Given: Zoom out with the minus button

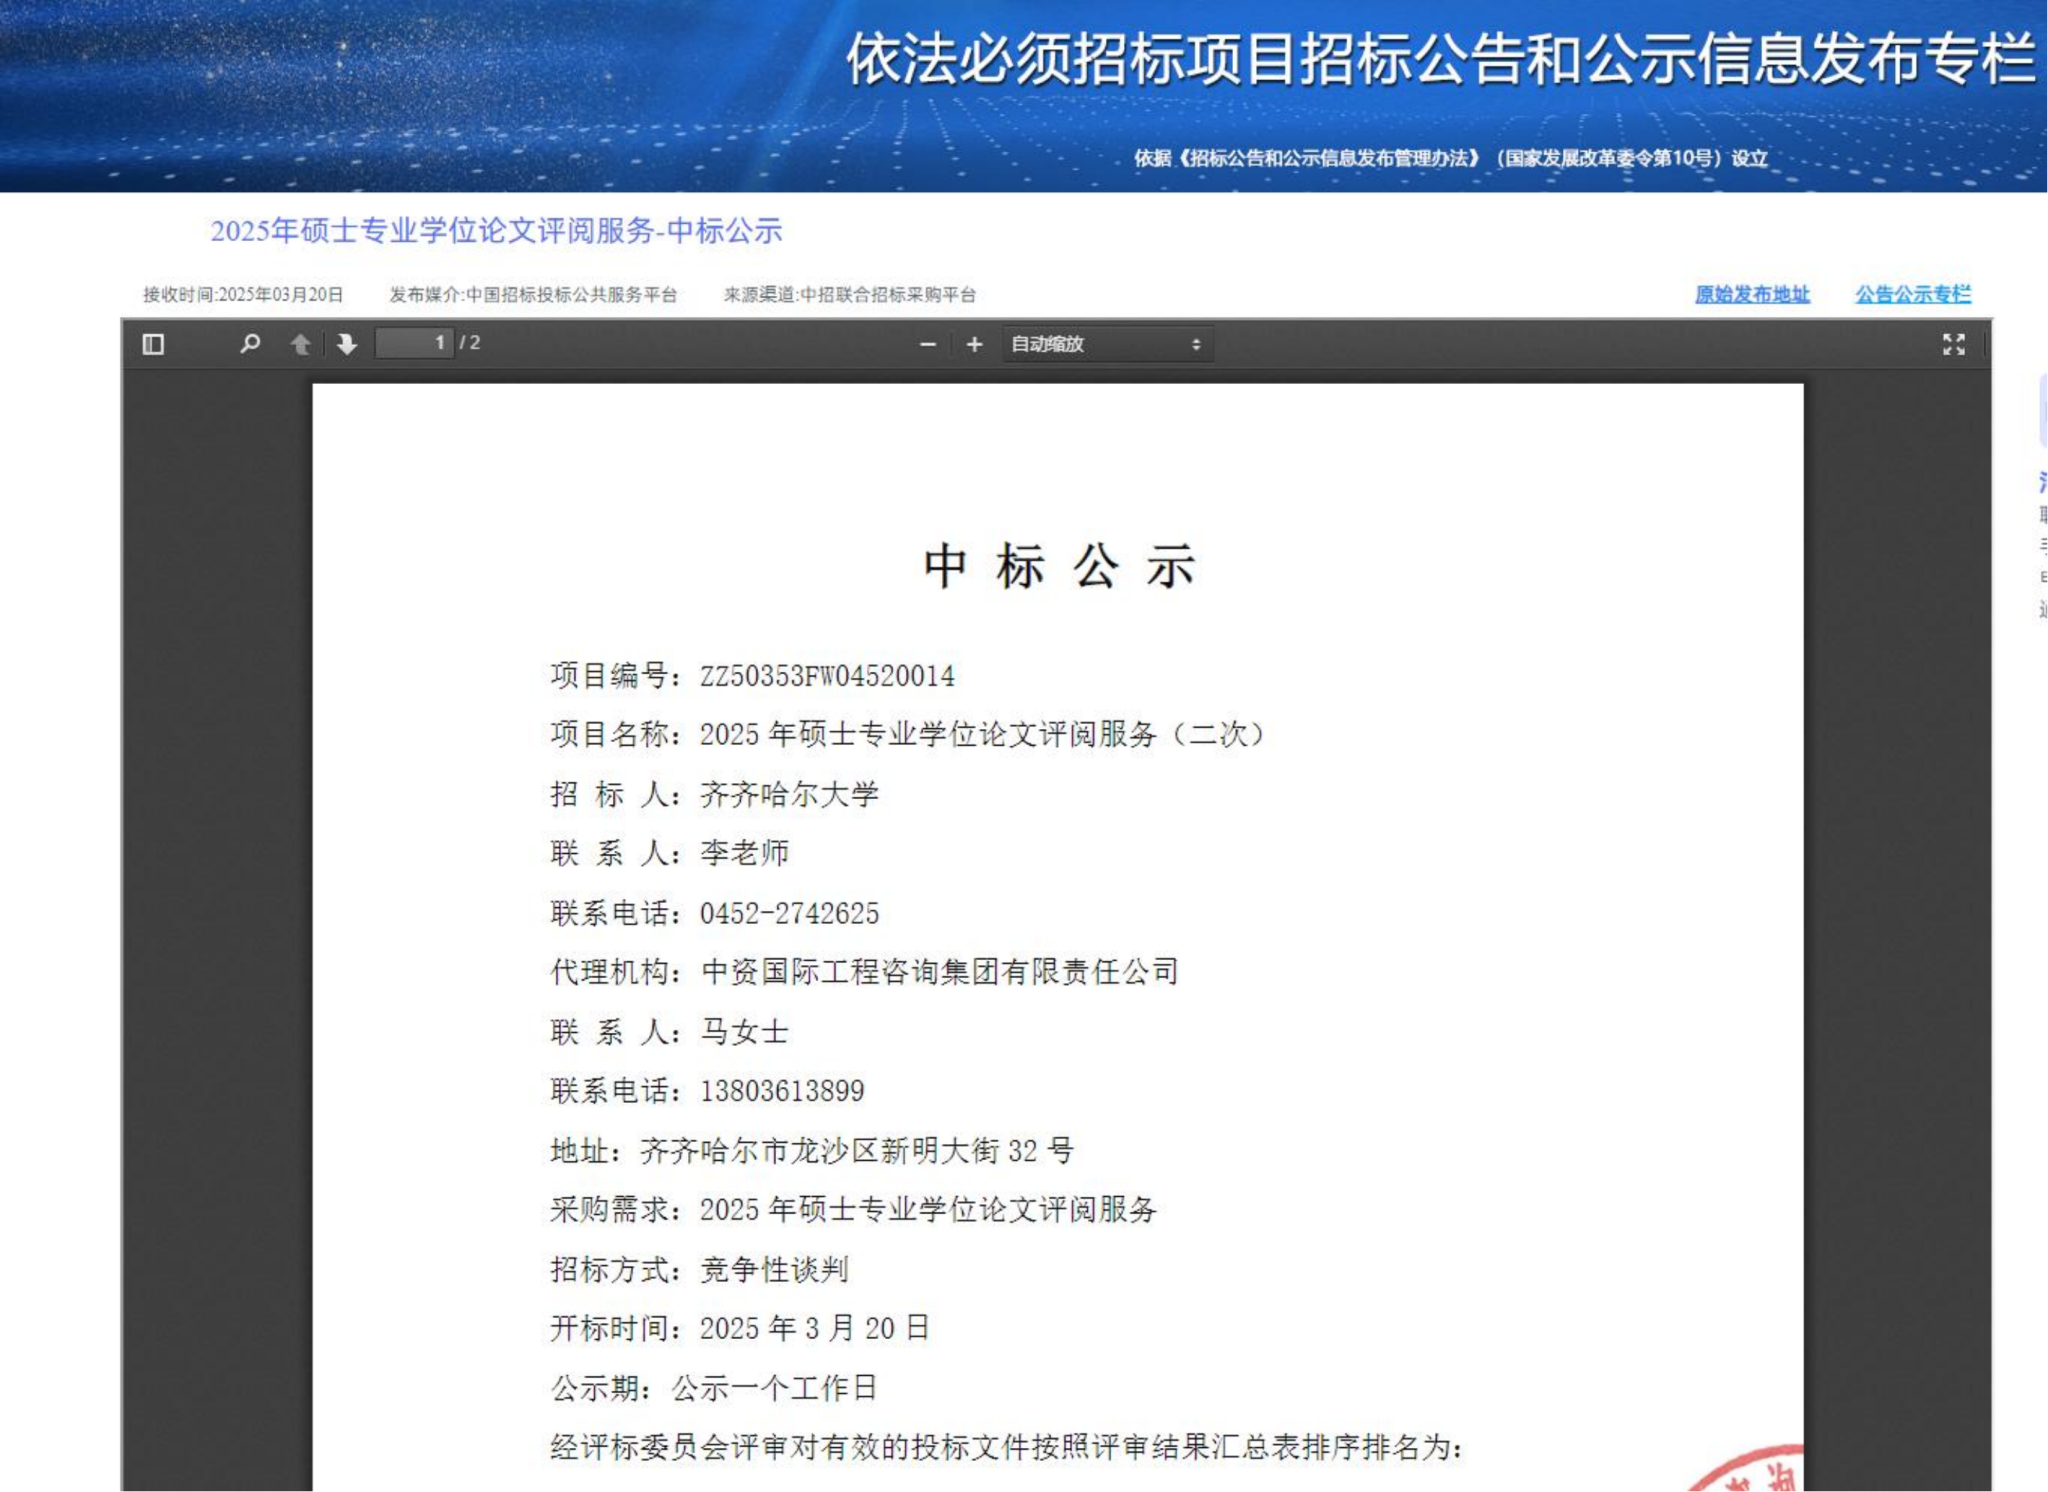Looking at the screenshot, I should point(927,344).
